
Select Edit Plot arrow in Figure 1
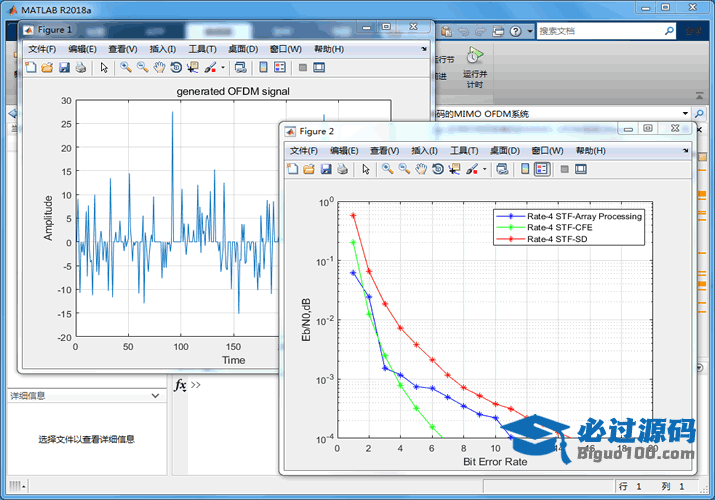tap(104, 68)
